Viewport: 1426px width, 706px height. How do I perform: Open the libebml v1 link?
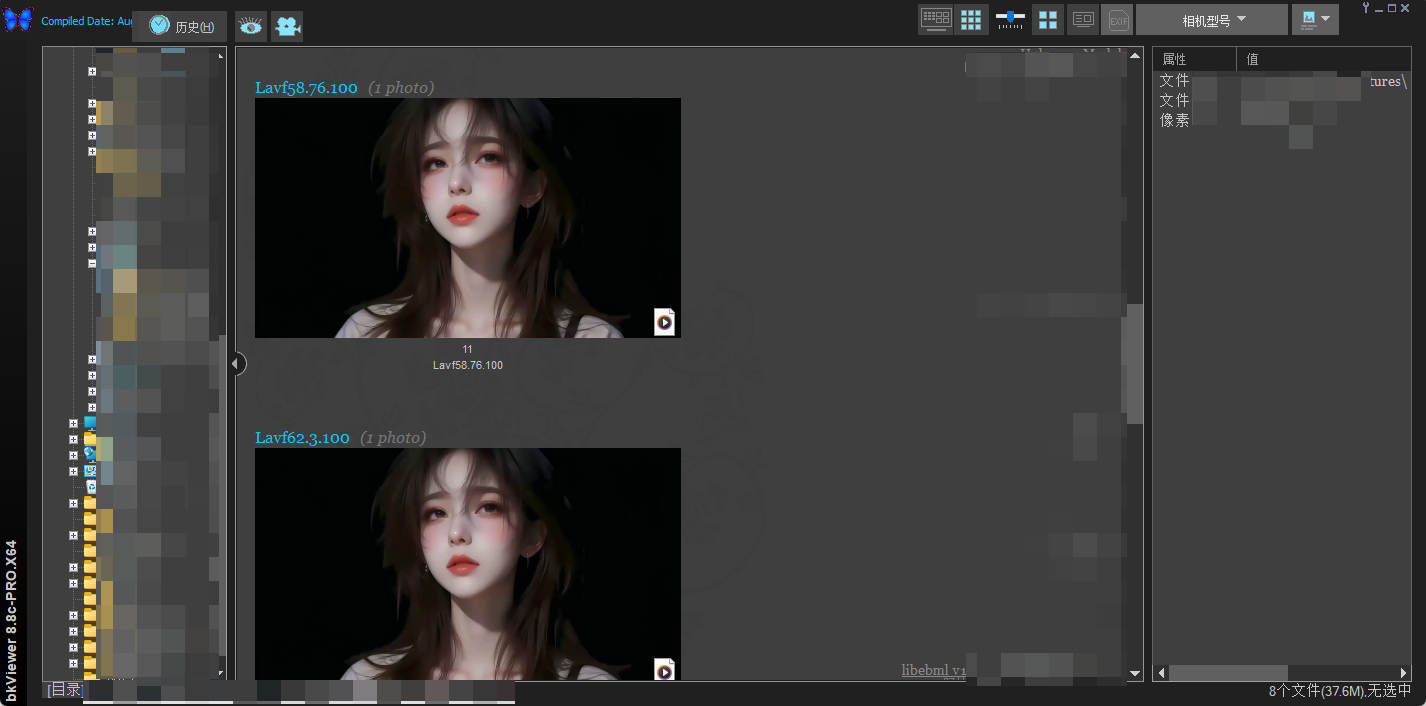coord(933,670)
